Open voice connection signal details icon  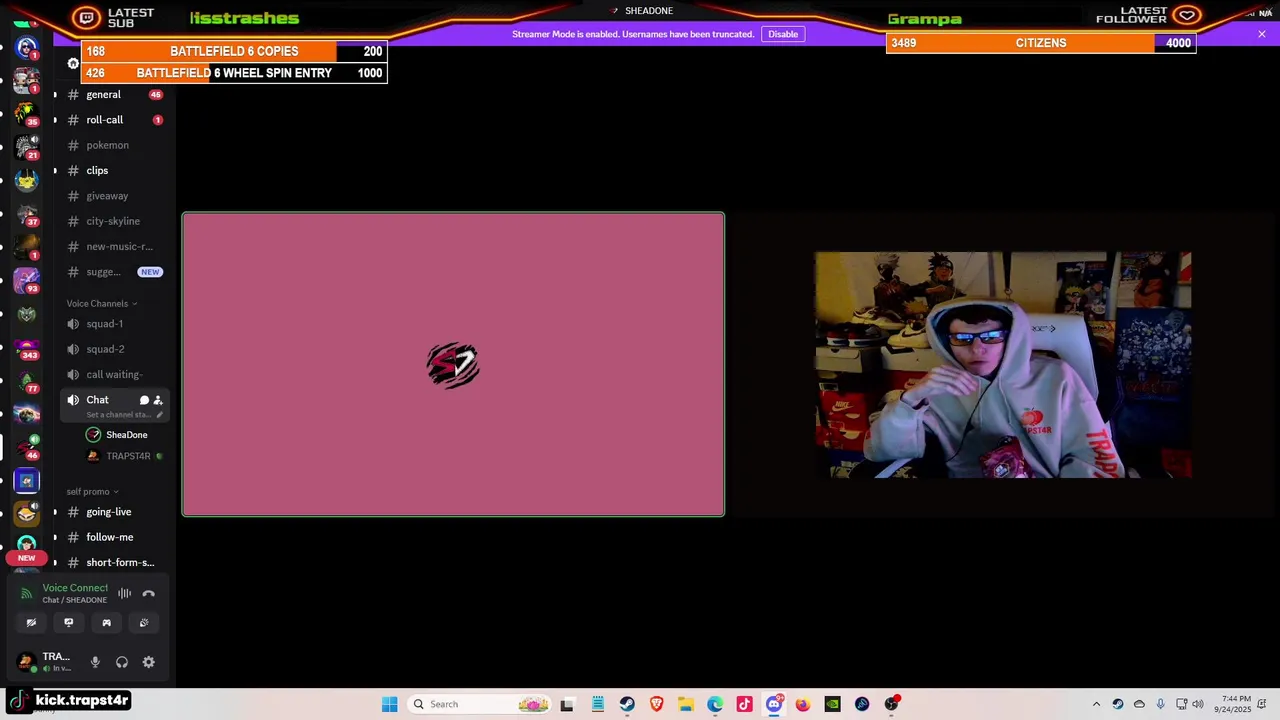click(27, 594)
